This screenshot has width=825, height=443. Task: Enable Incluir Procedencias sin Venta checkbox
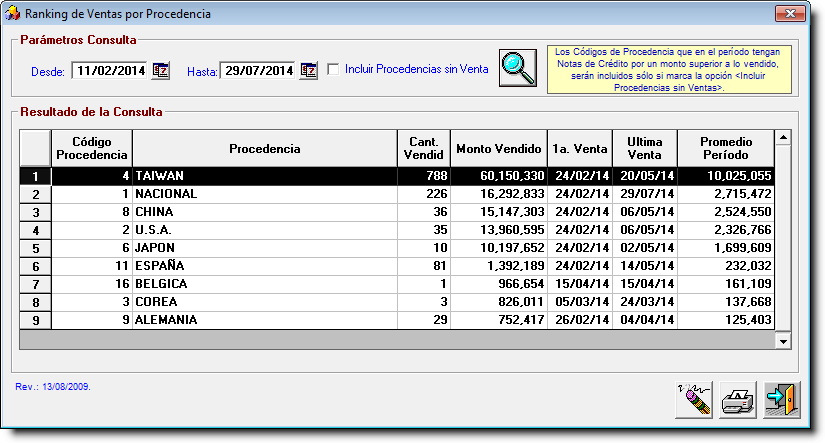click(333, 69)
